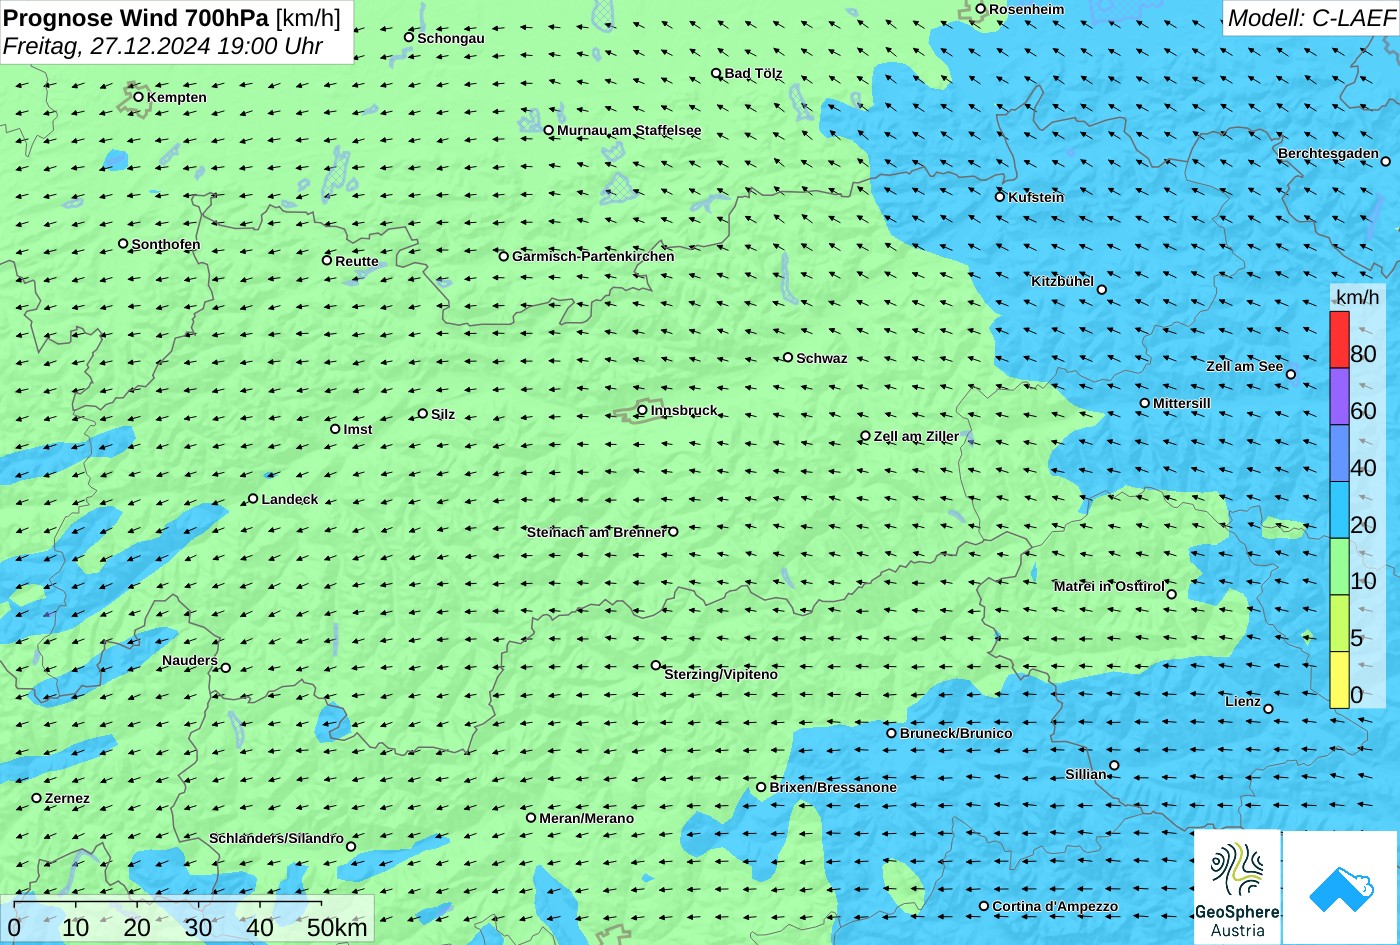This screenshot has width=1400, height=945.
Task: Select the Innsbruck city marker circle
Action: (642, 410)
